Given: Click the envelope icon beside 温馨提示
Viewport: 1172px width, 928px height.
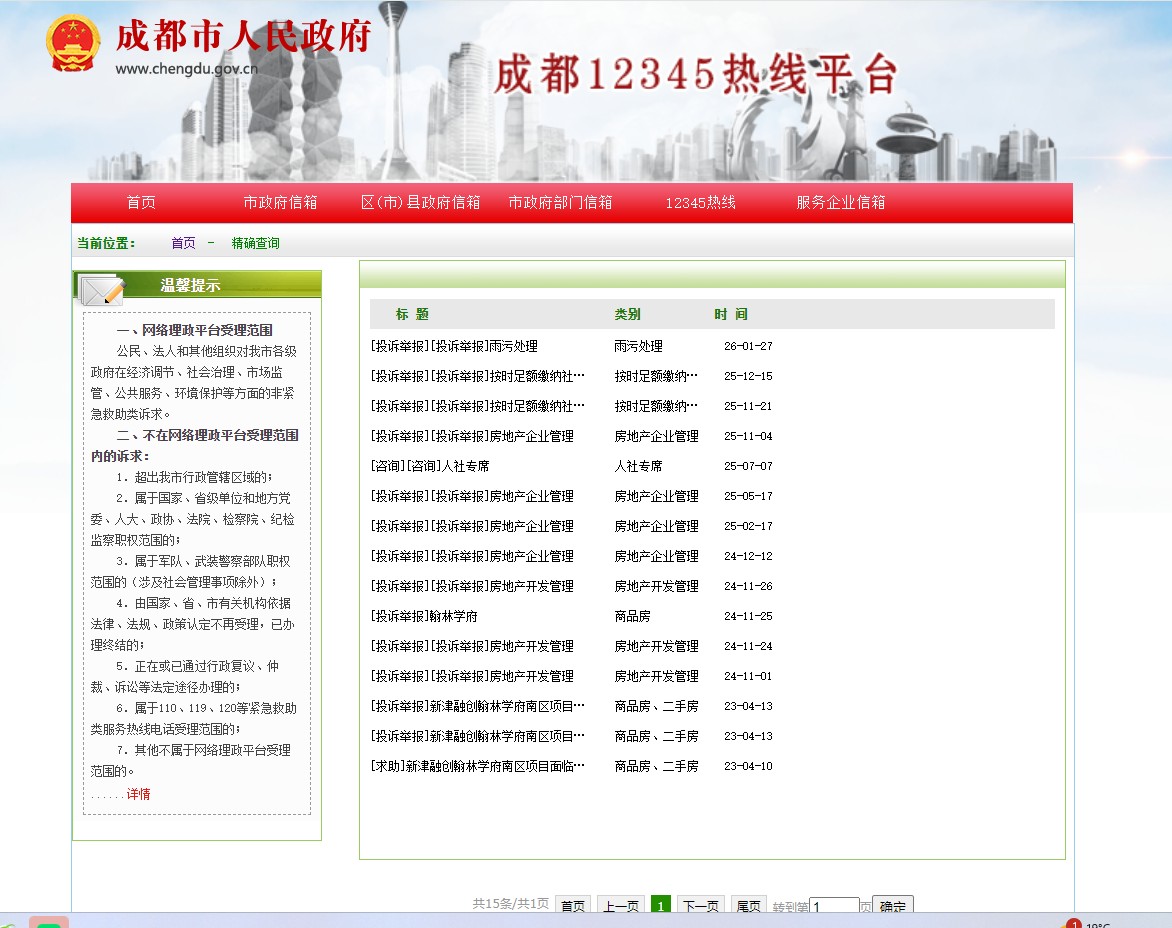Looking at the screenshot, I should pos(100,289).
